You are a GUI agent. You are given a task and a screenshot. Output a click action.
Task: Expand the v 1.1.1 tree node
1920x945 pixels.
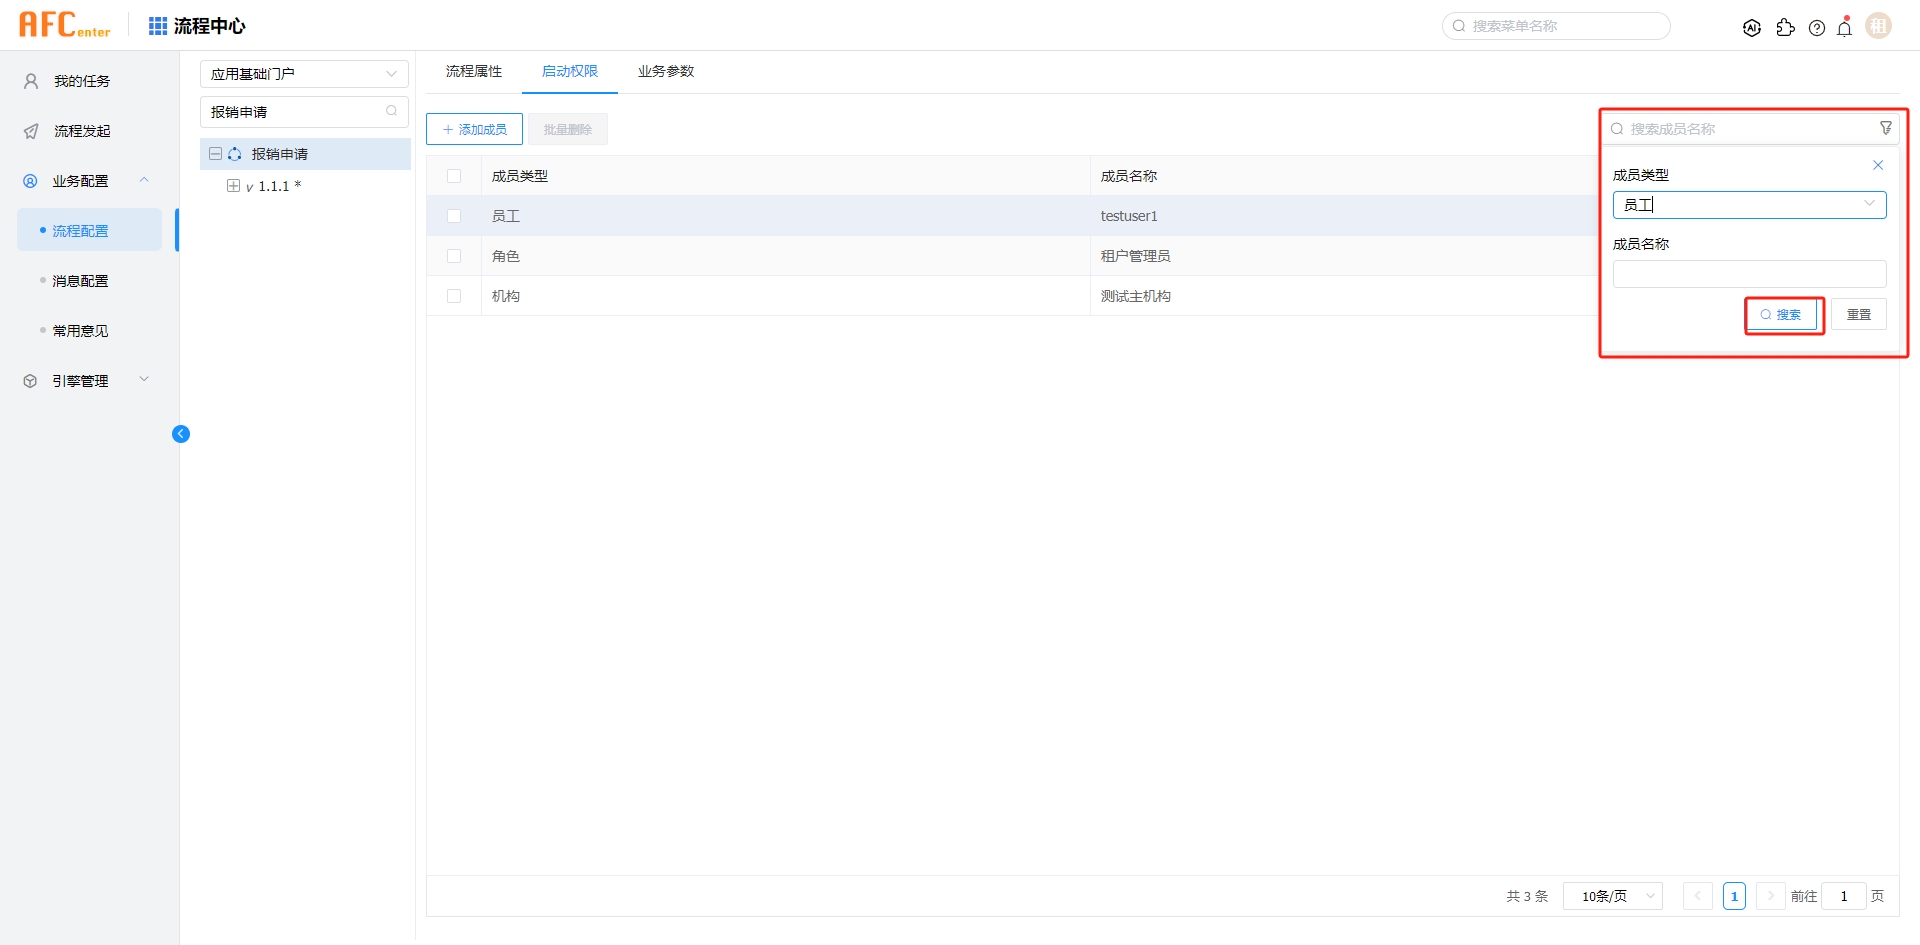click(233, 186)
